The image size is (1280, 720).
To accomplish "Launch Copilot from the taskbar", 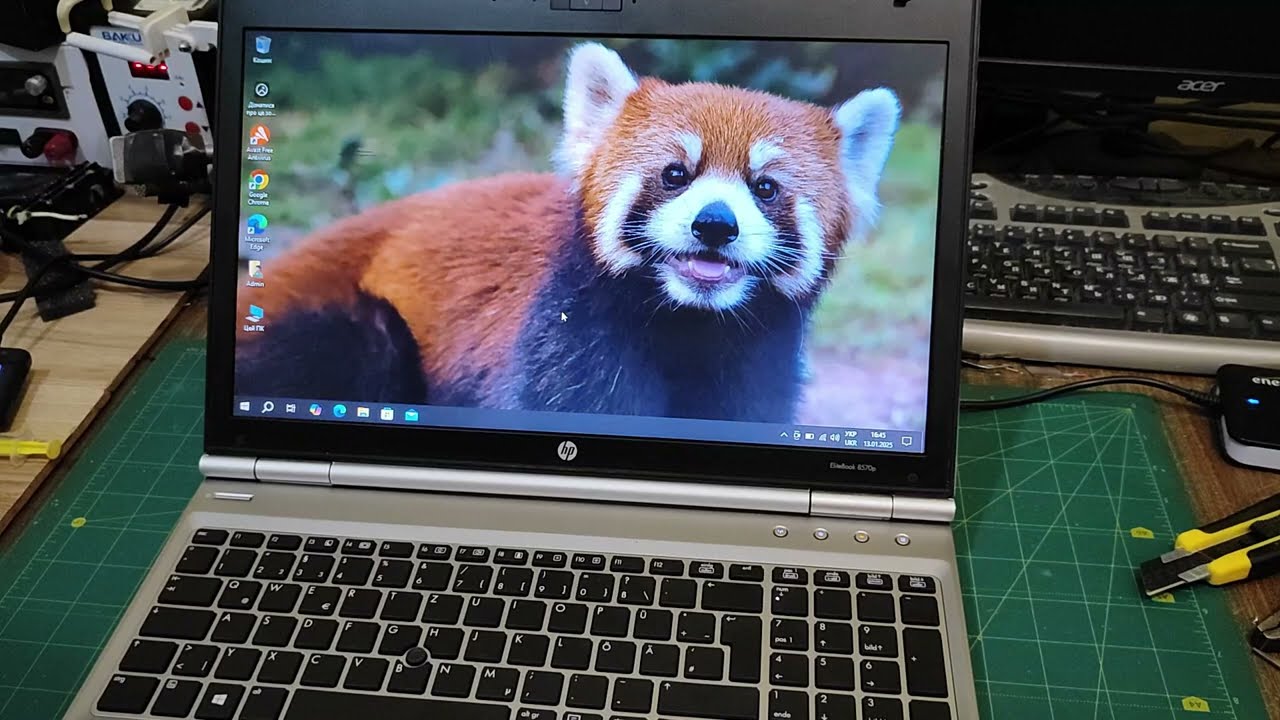I will (x=315, y=409).
